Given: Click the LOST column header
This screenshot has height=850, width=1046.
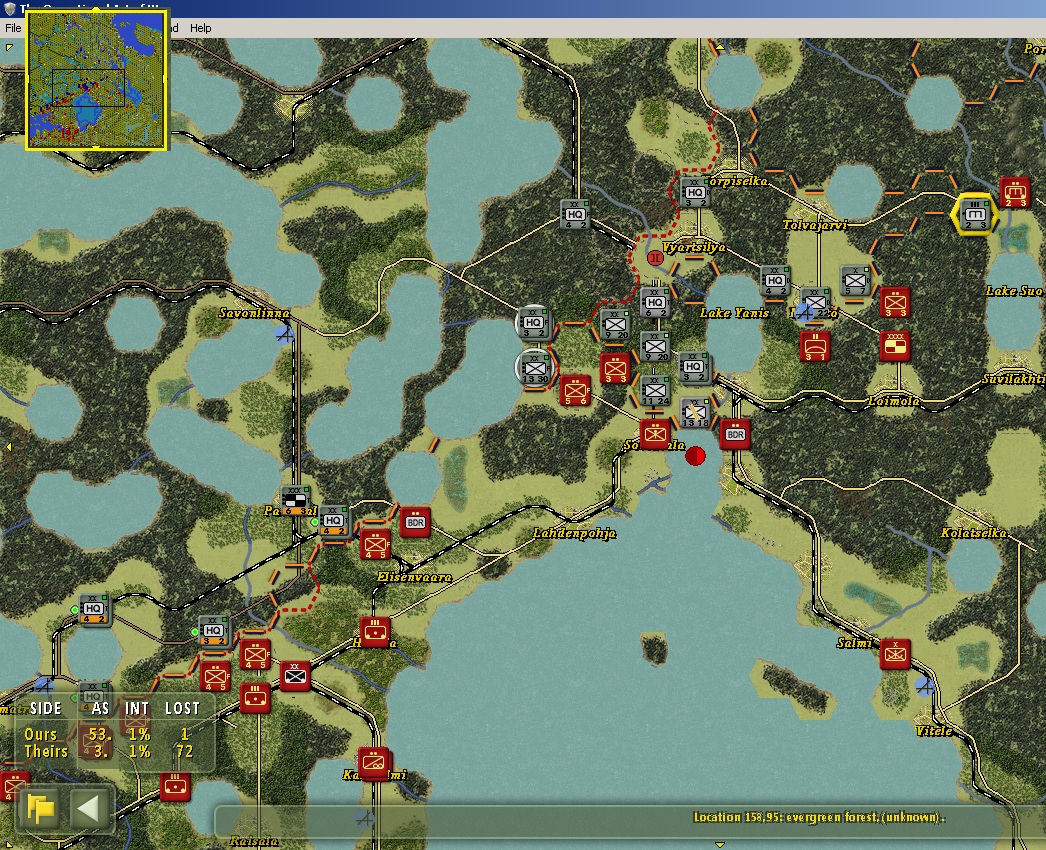Looking at the screenshot, I should [182, 709].
